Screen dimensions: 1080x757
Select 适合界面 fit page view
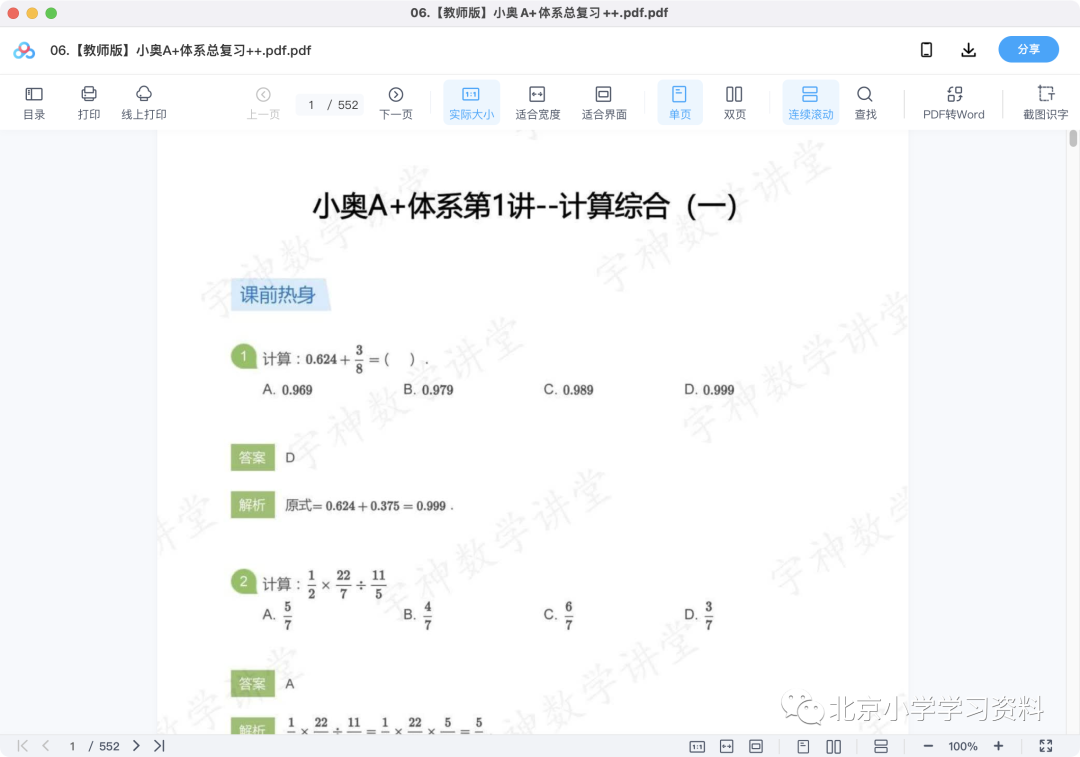click(x=603, y=103)
